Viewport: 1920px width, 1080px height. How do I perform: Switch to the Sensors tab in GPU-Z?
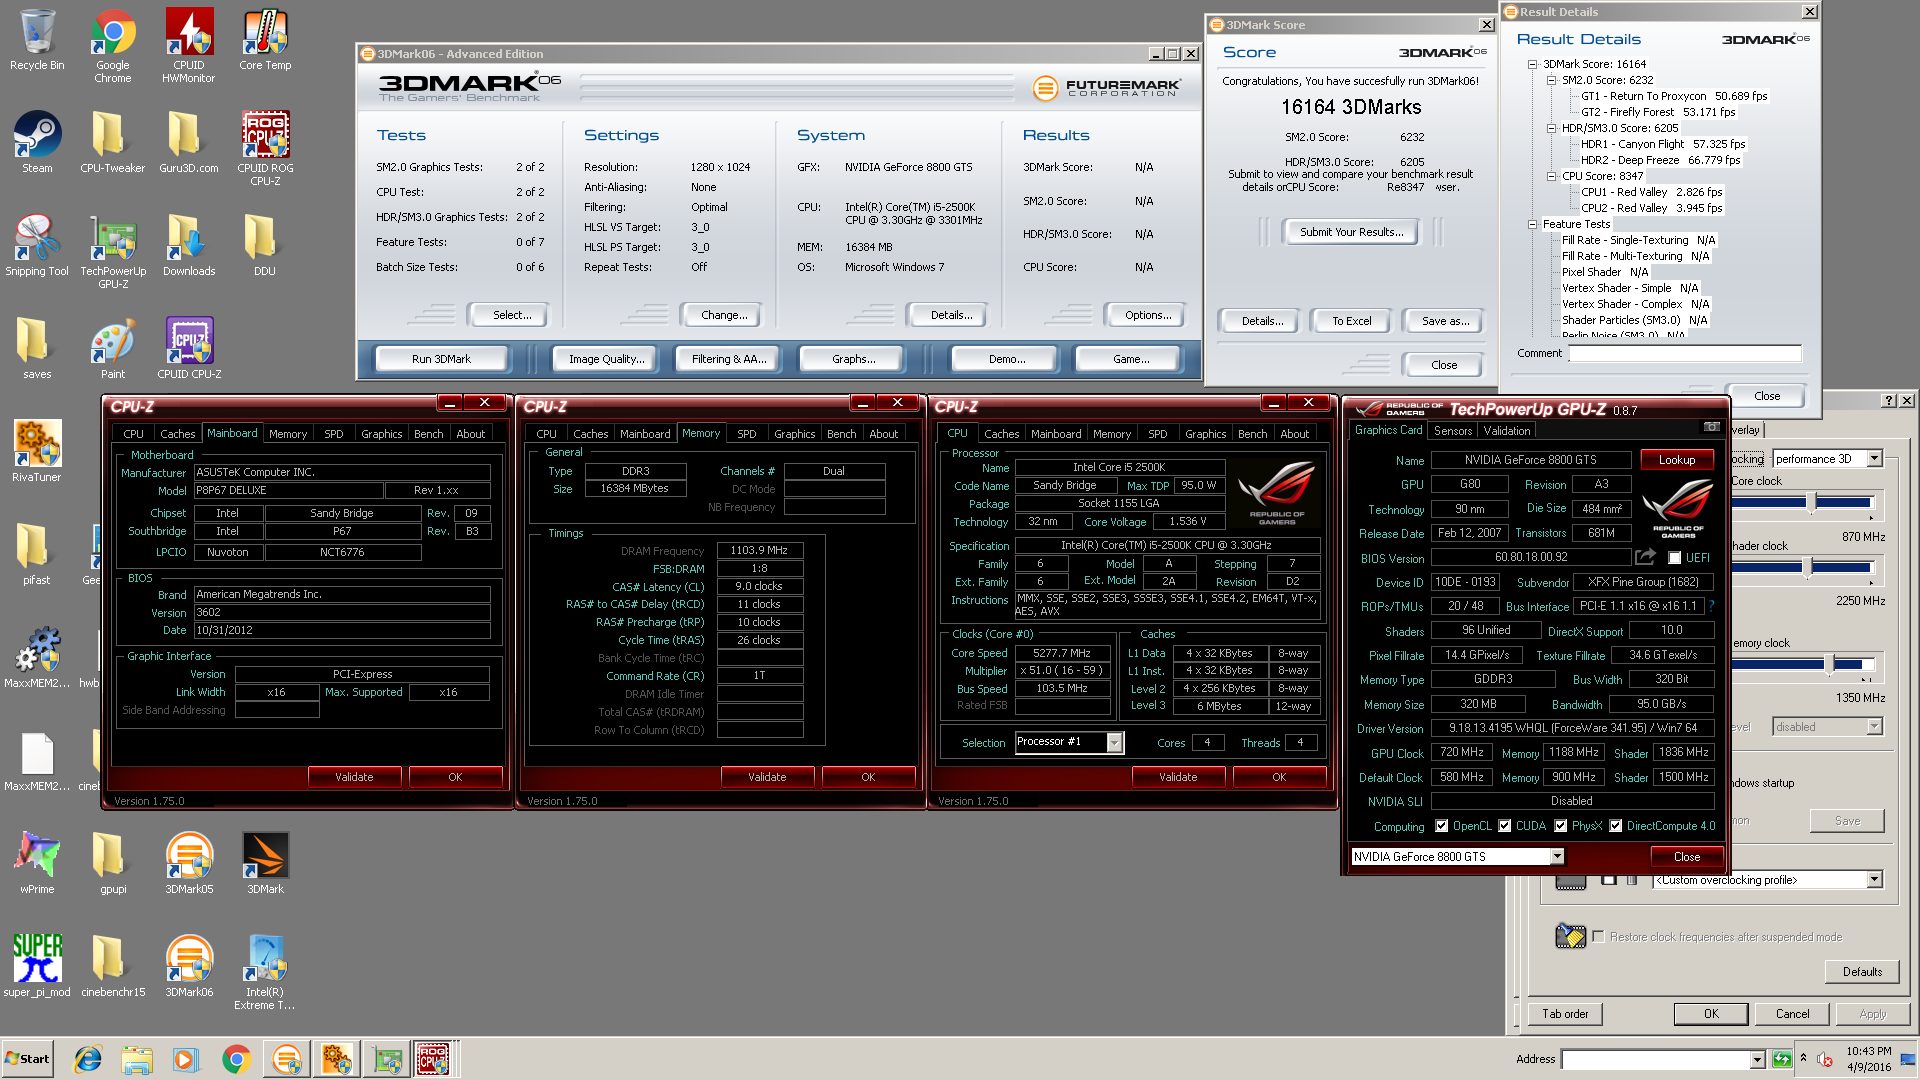1453,431
